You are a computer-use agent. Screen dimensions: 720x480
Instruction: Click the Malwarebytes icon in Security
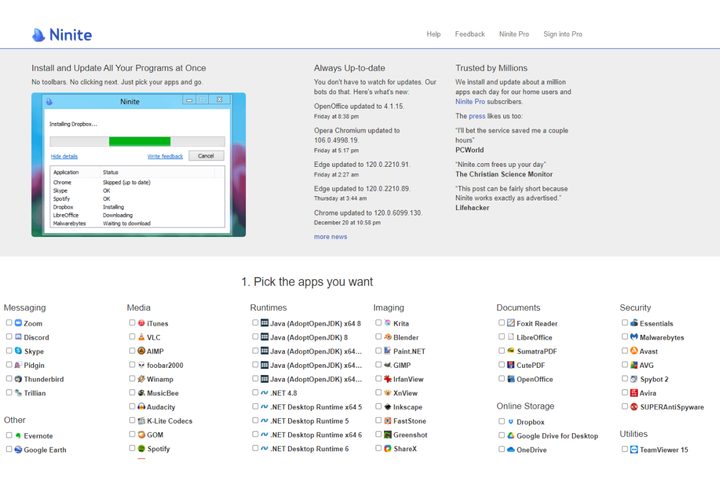[633, 338]
